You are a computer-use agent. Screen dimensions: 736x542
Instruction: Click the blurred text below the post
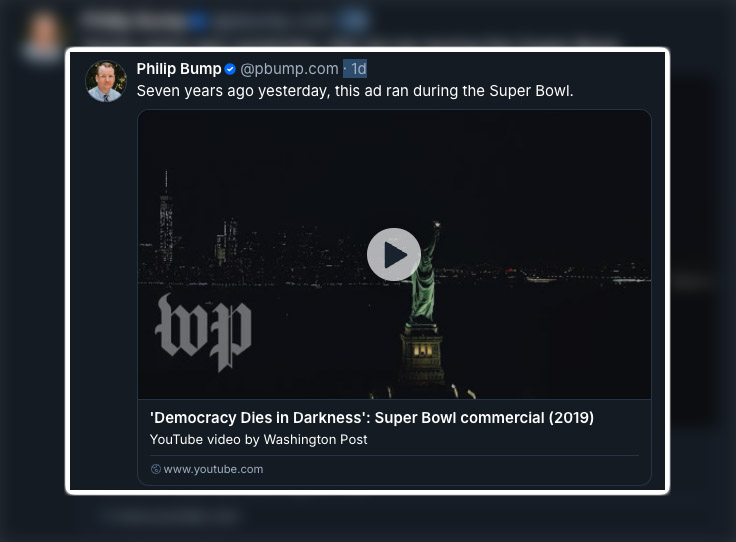[170, 516]
